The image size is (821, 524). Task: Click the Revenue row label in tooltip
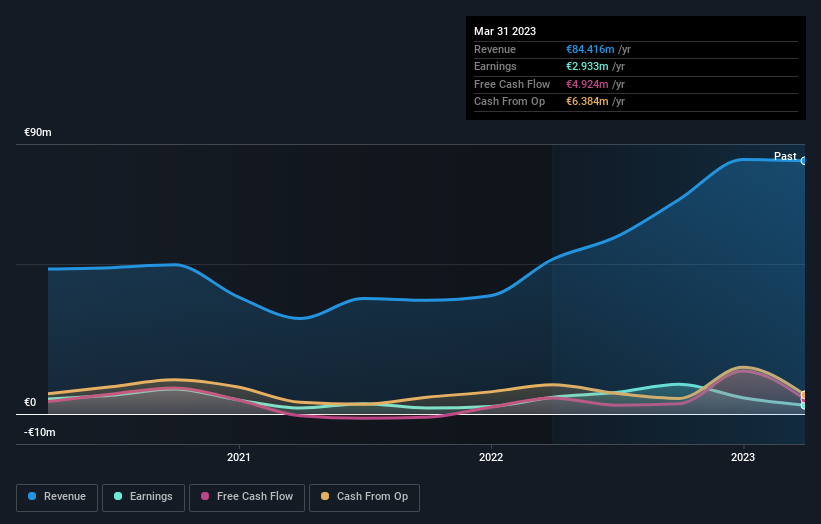(x=495, y=49)
